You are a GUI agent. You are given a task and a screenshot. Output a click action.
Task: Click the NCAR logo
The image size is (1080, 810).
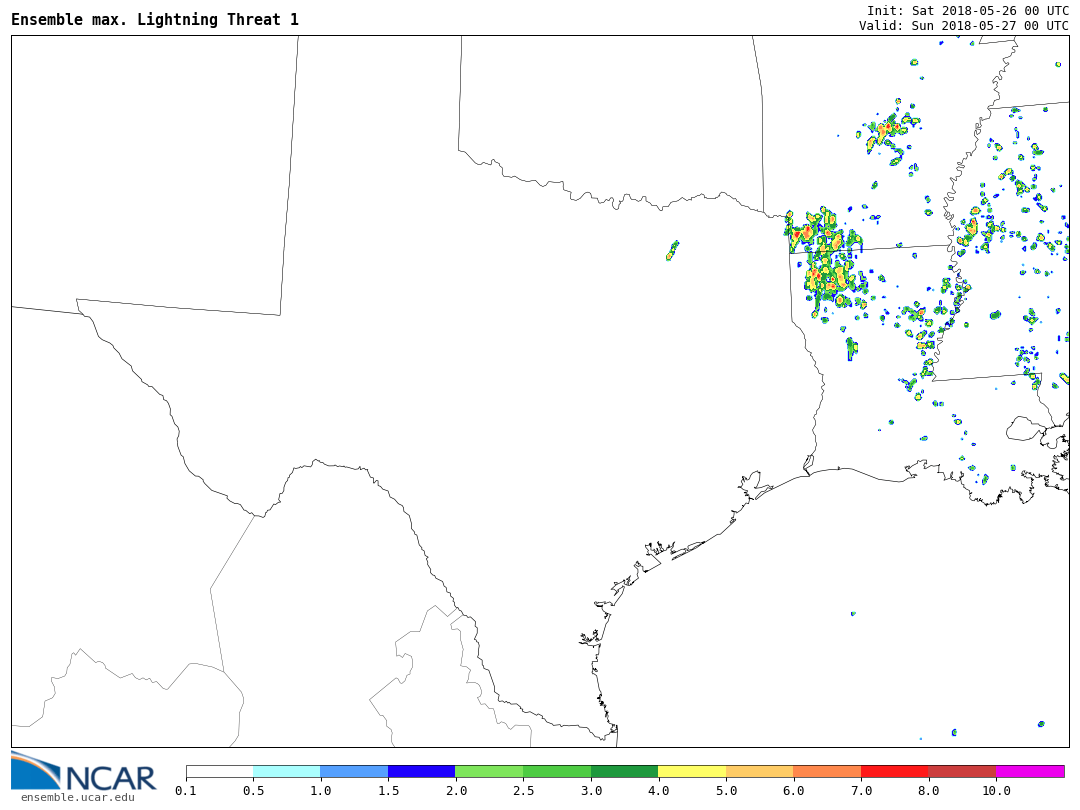pos(84,771)
